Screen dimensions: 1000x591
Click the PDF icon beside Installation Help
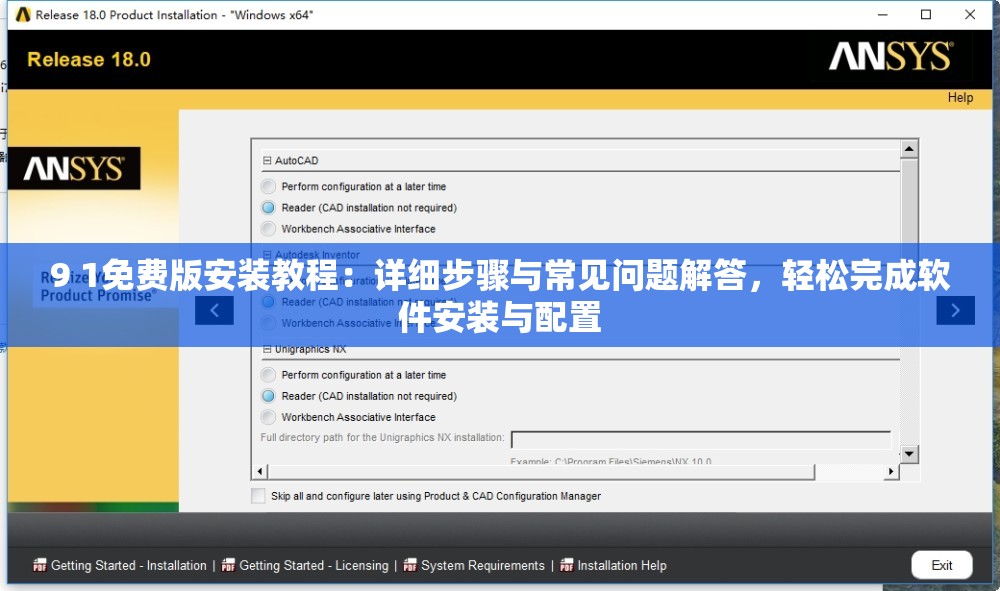click(567, 565)
